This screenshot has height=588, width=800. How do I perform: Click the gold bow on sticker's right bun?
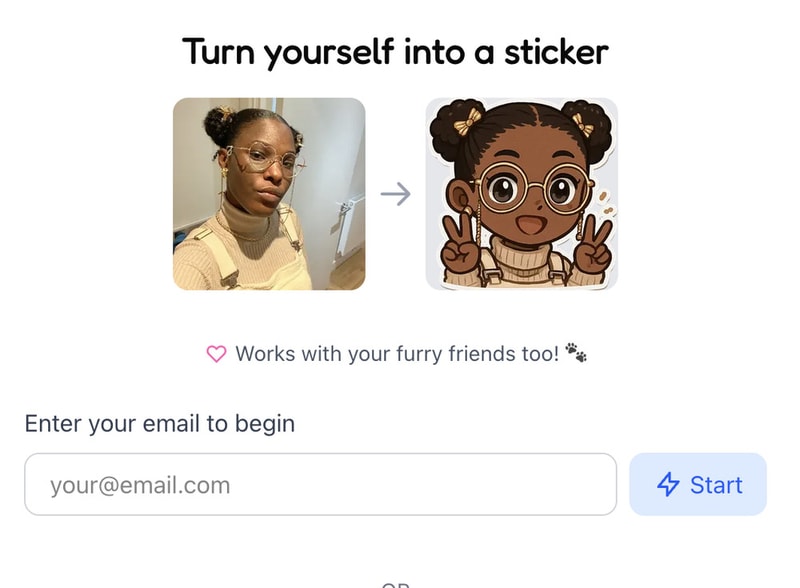[580, 124]
